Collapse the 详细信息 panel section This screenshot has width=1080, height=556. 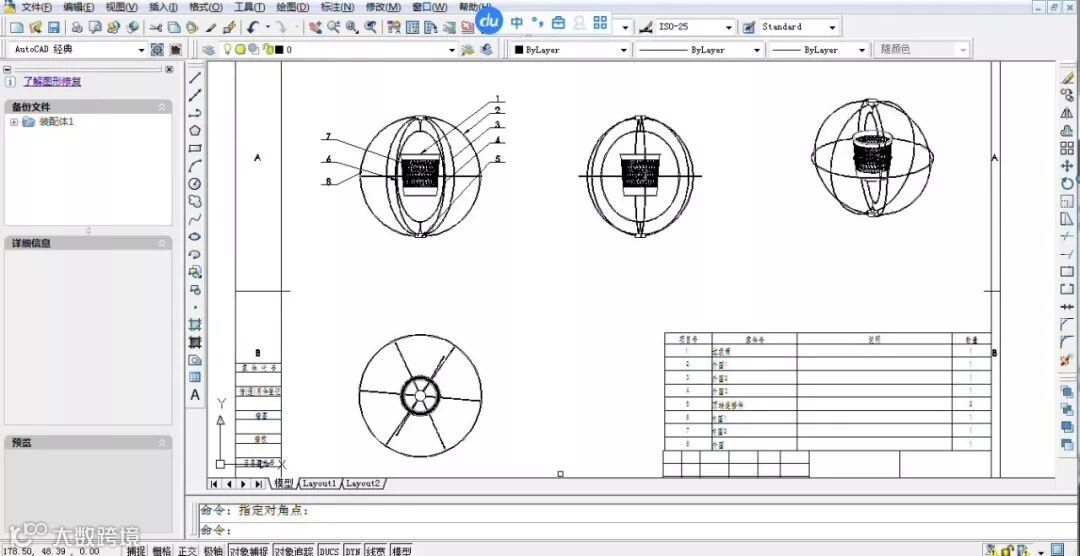point(163,243)
